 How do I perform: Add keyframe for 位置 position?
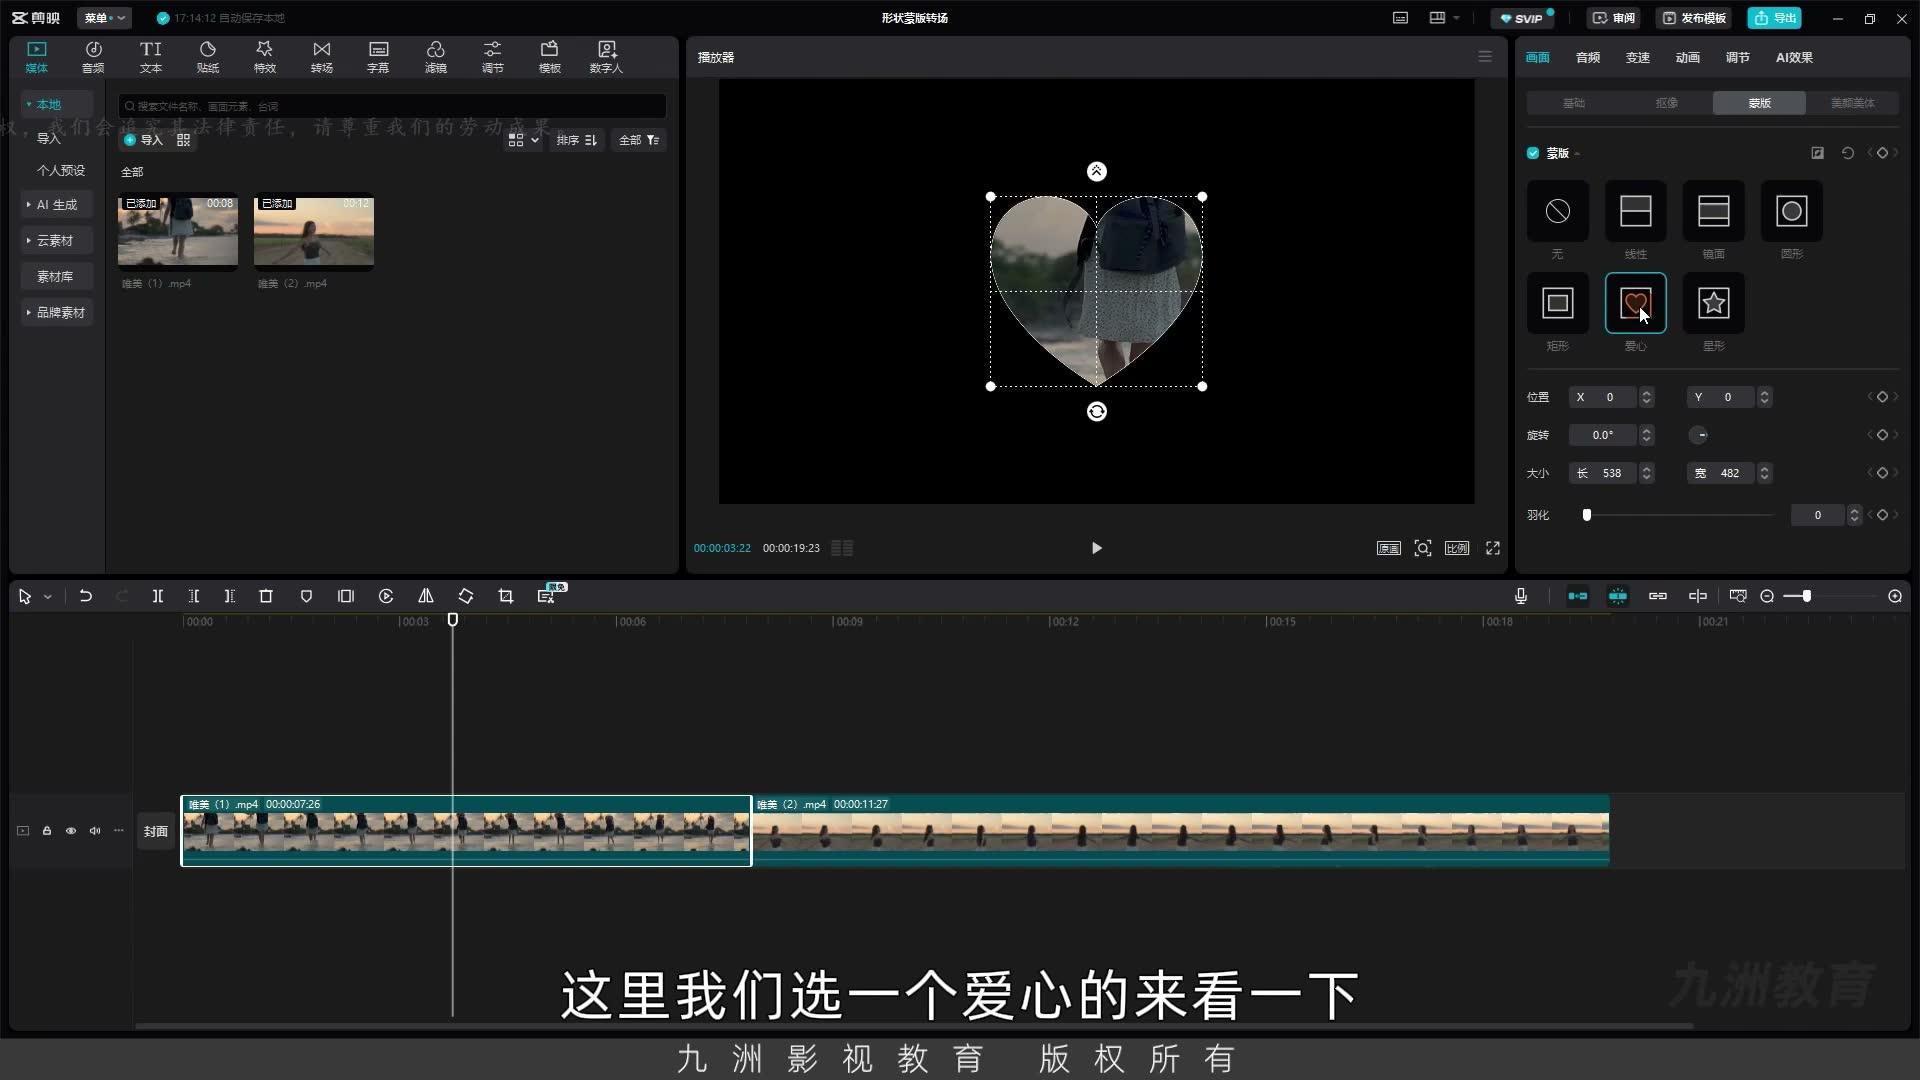[1882, 397]
